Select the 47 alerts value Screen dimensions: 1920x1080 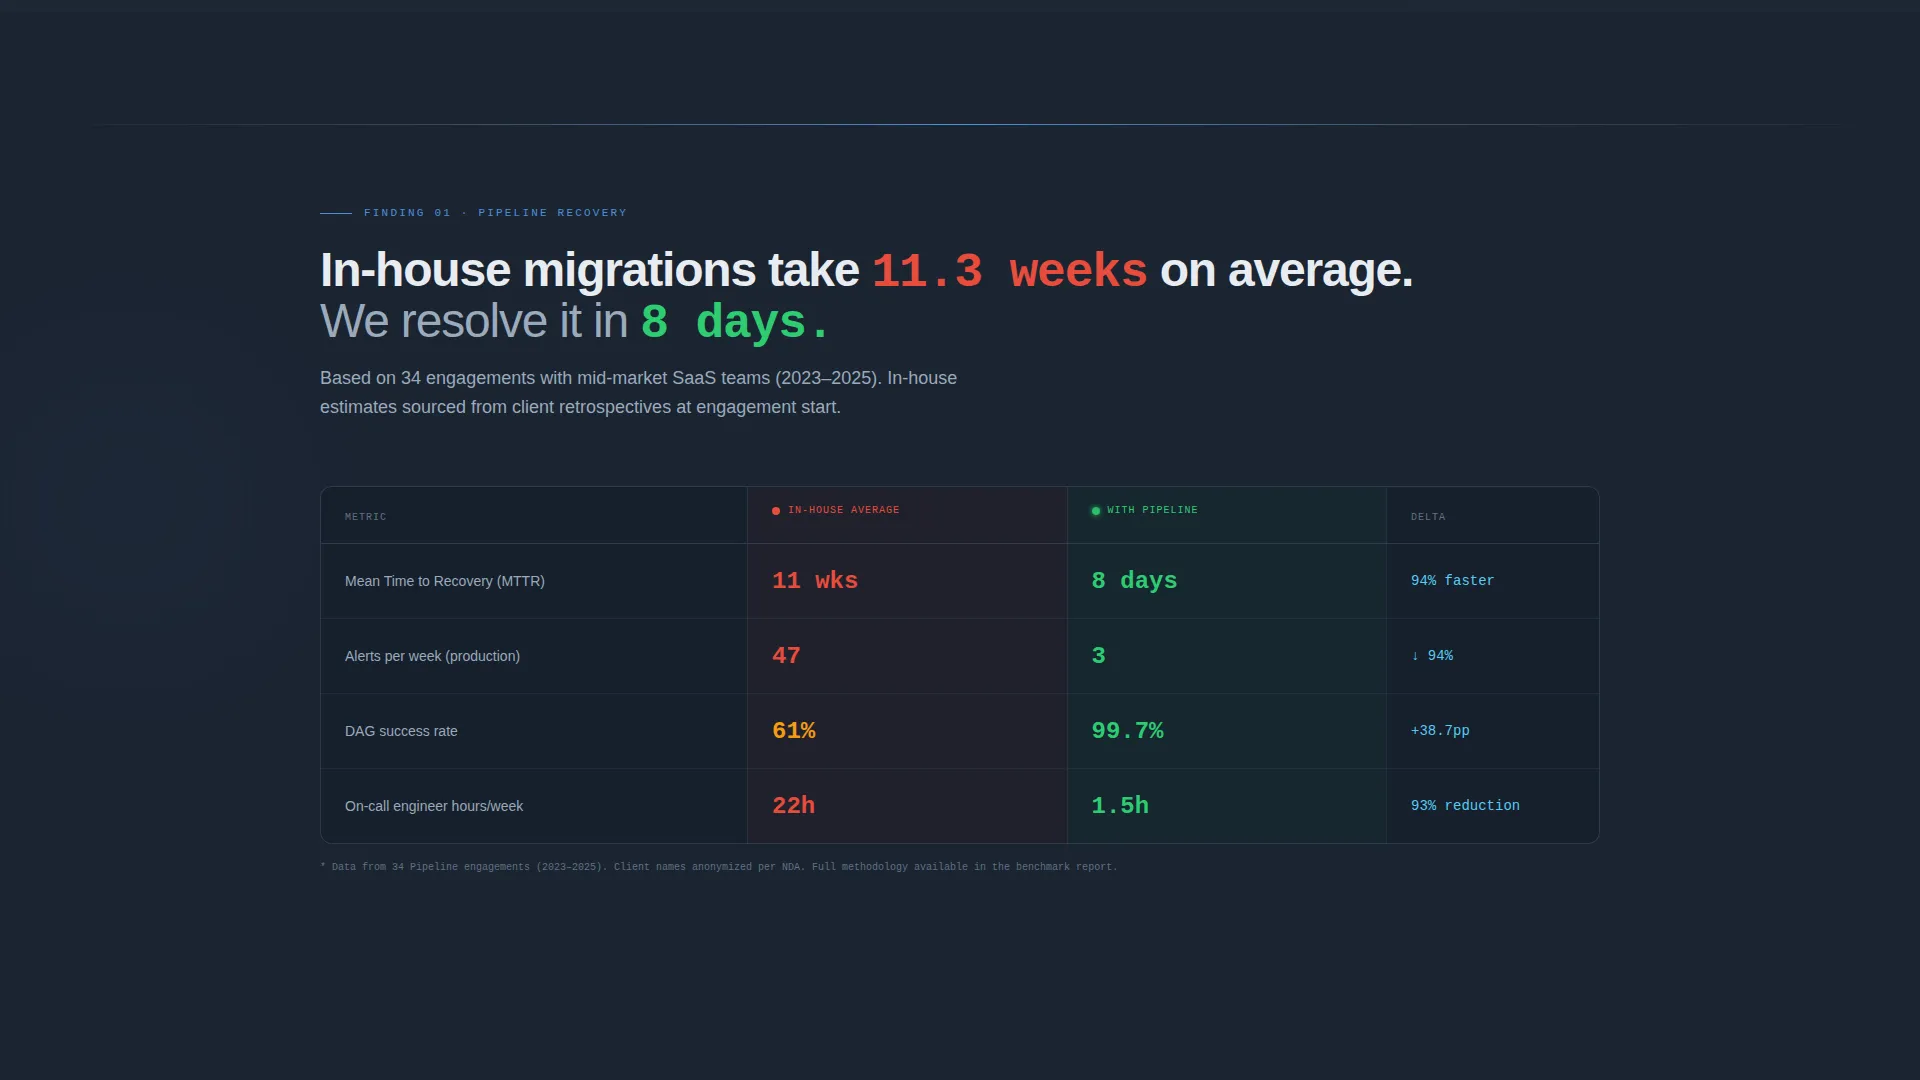point(786,656)
